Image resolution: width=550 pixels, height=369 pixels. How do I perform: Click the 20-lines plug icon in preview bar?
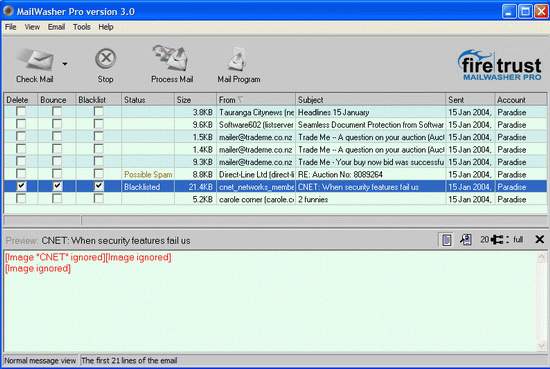point(497,240)
